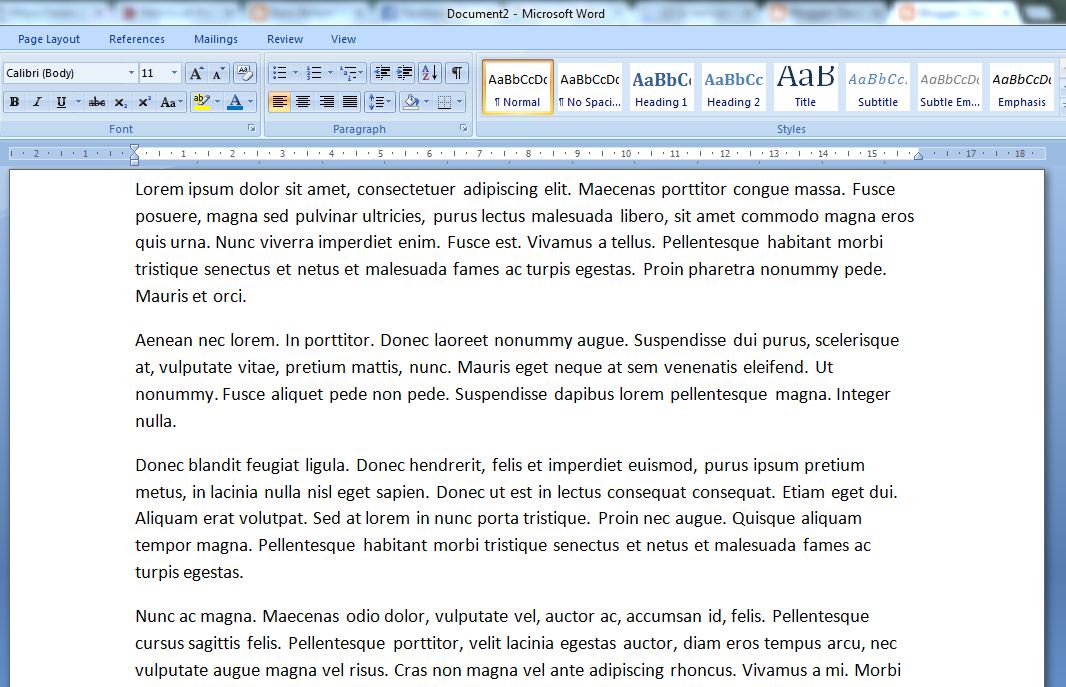Select the Title style
This screenshot has width=1066, height=687.
click(x=805, y=87)
